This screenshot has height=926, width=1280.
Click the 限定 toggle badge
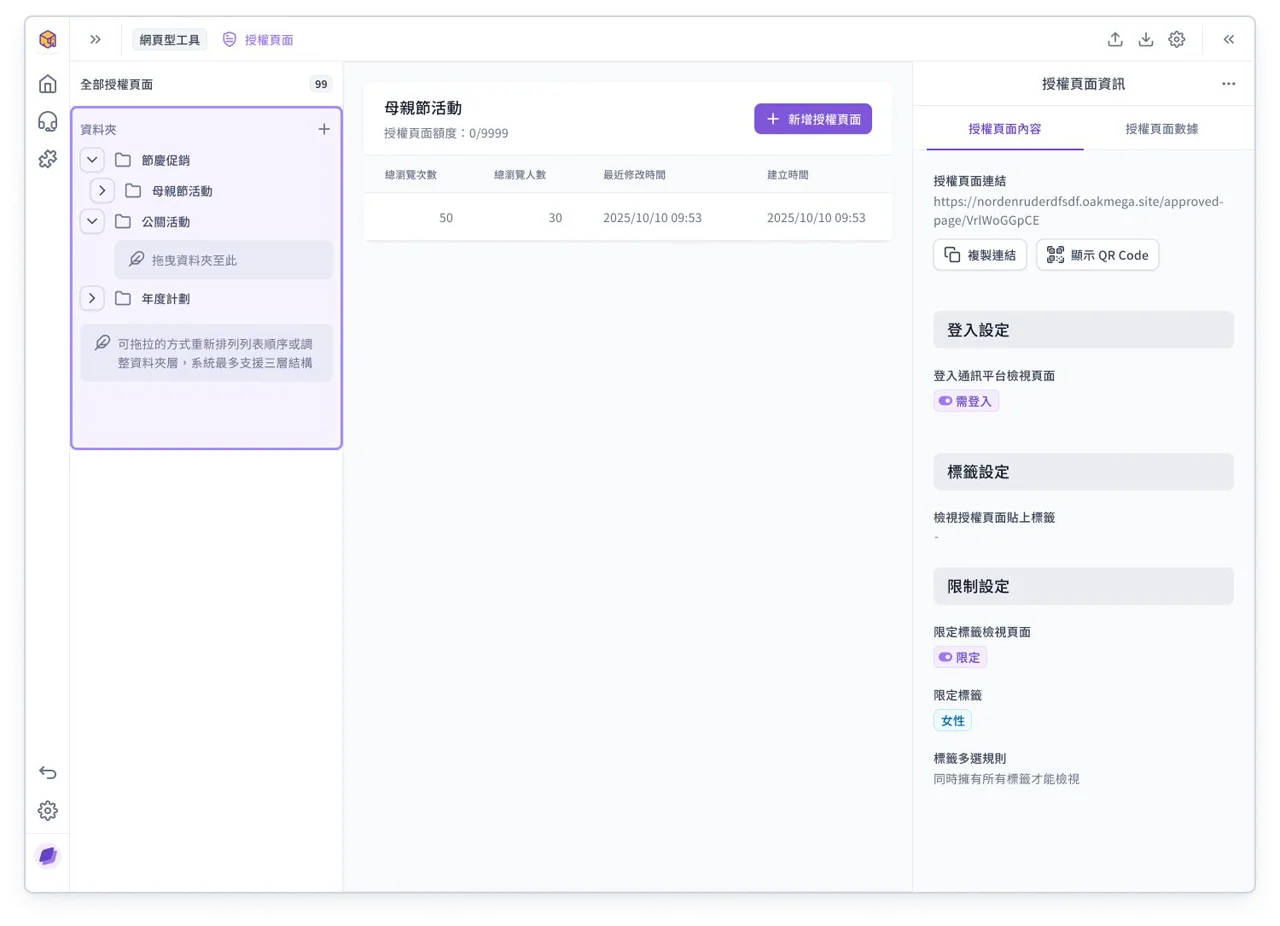pyautogui.click(x=960, y=657)
